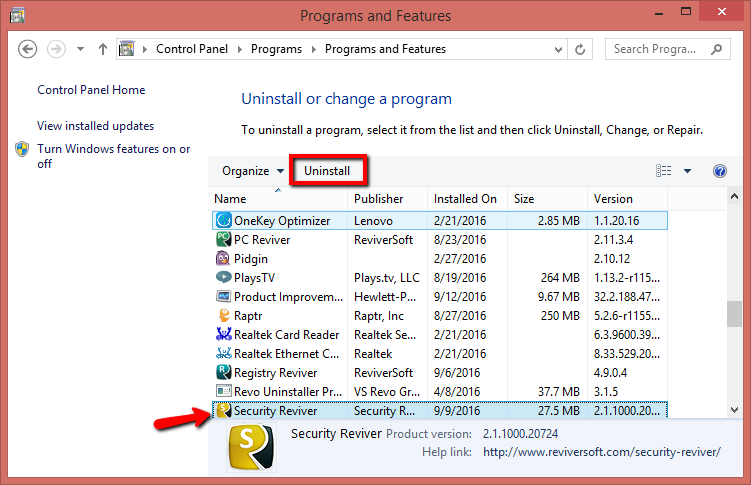Click the 37.7 MB size of Revo Uninstaller
The width and height of the screenshot is (751, 485).
click(558, 392)
